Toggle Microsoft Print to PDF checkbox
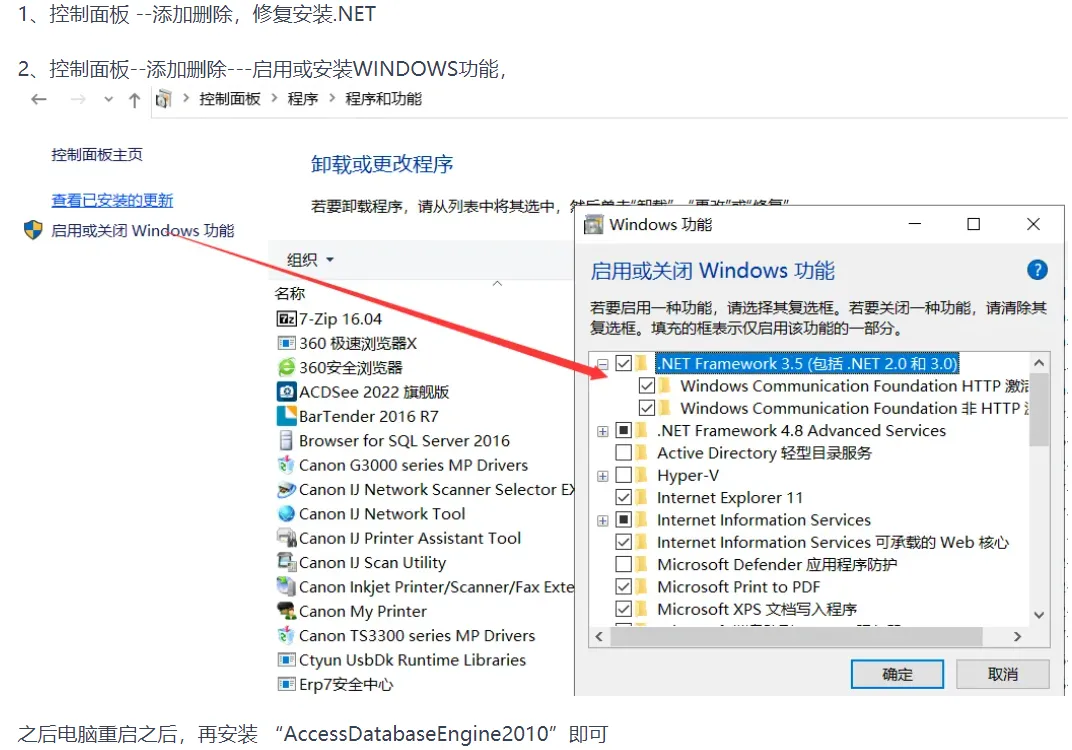Image resolution: width=1072 pixels, height=750 pixels. 624,587
